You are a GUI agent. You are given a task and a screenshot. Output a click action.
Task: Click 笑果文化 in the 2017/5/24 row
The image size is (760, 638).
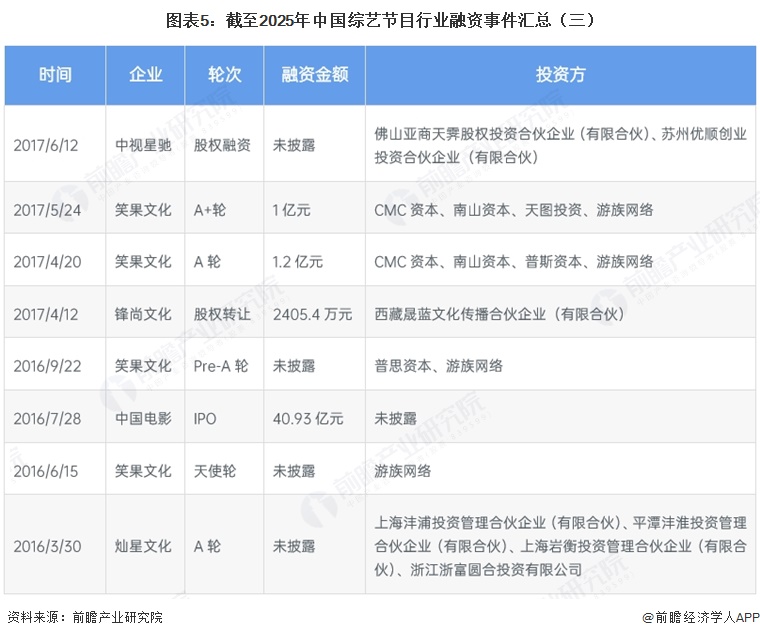(x=143, y=210)
